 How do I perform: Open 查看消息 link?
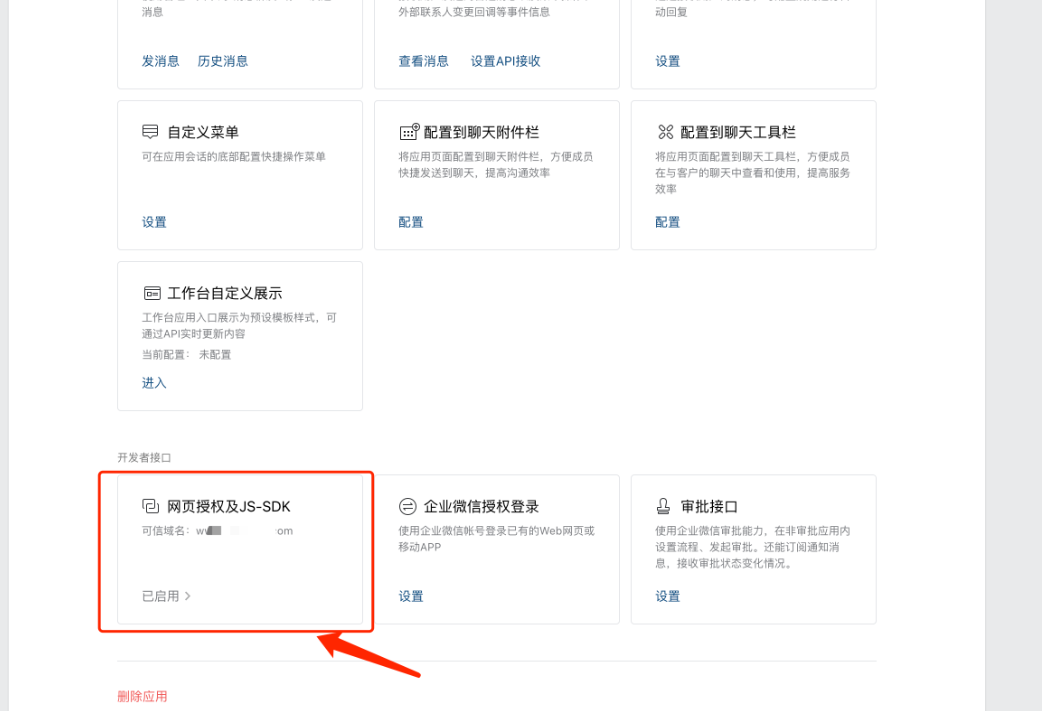423,61
